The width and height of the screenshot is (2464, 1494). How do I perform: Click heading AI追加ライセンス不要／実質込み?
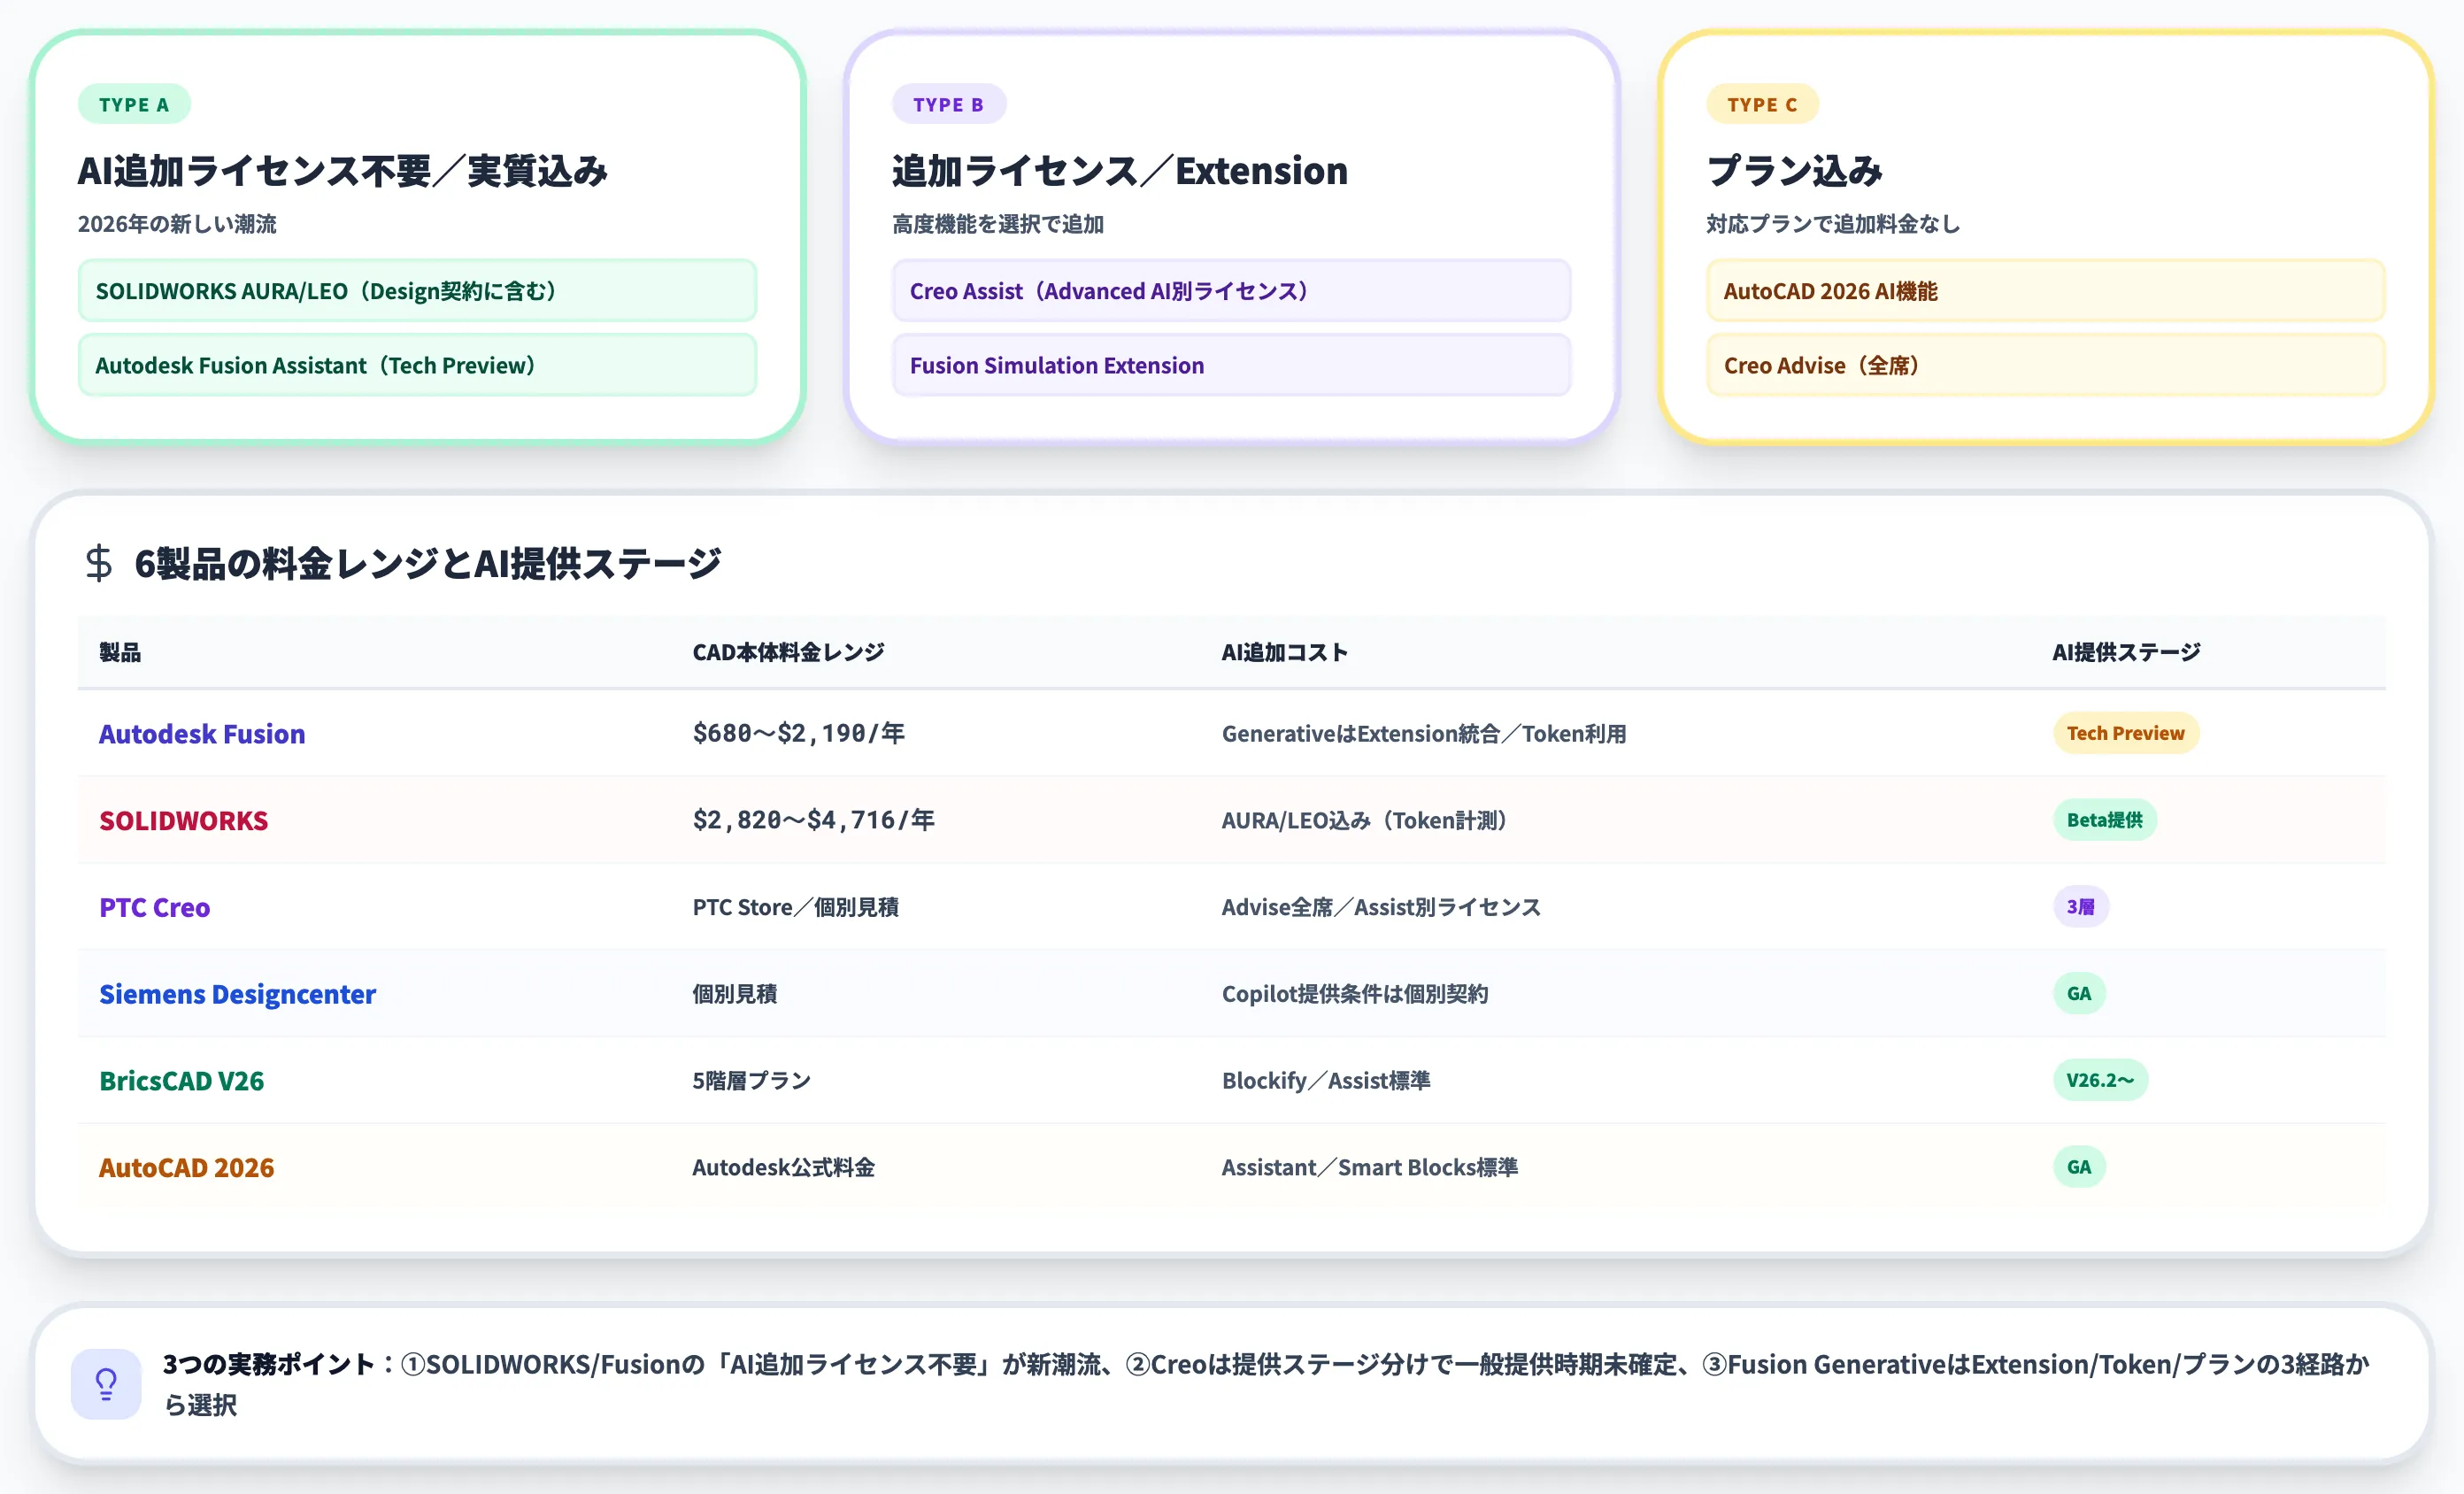click(343, 171)
